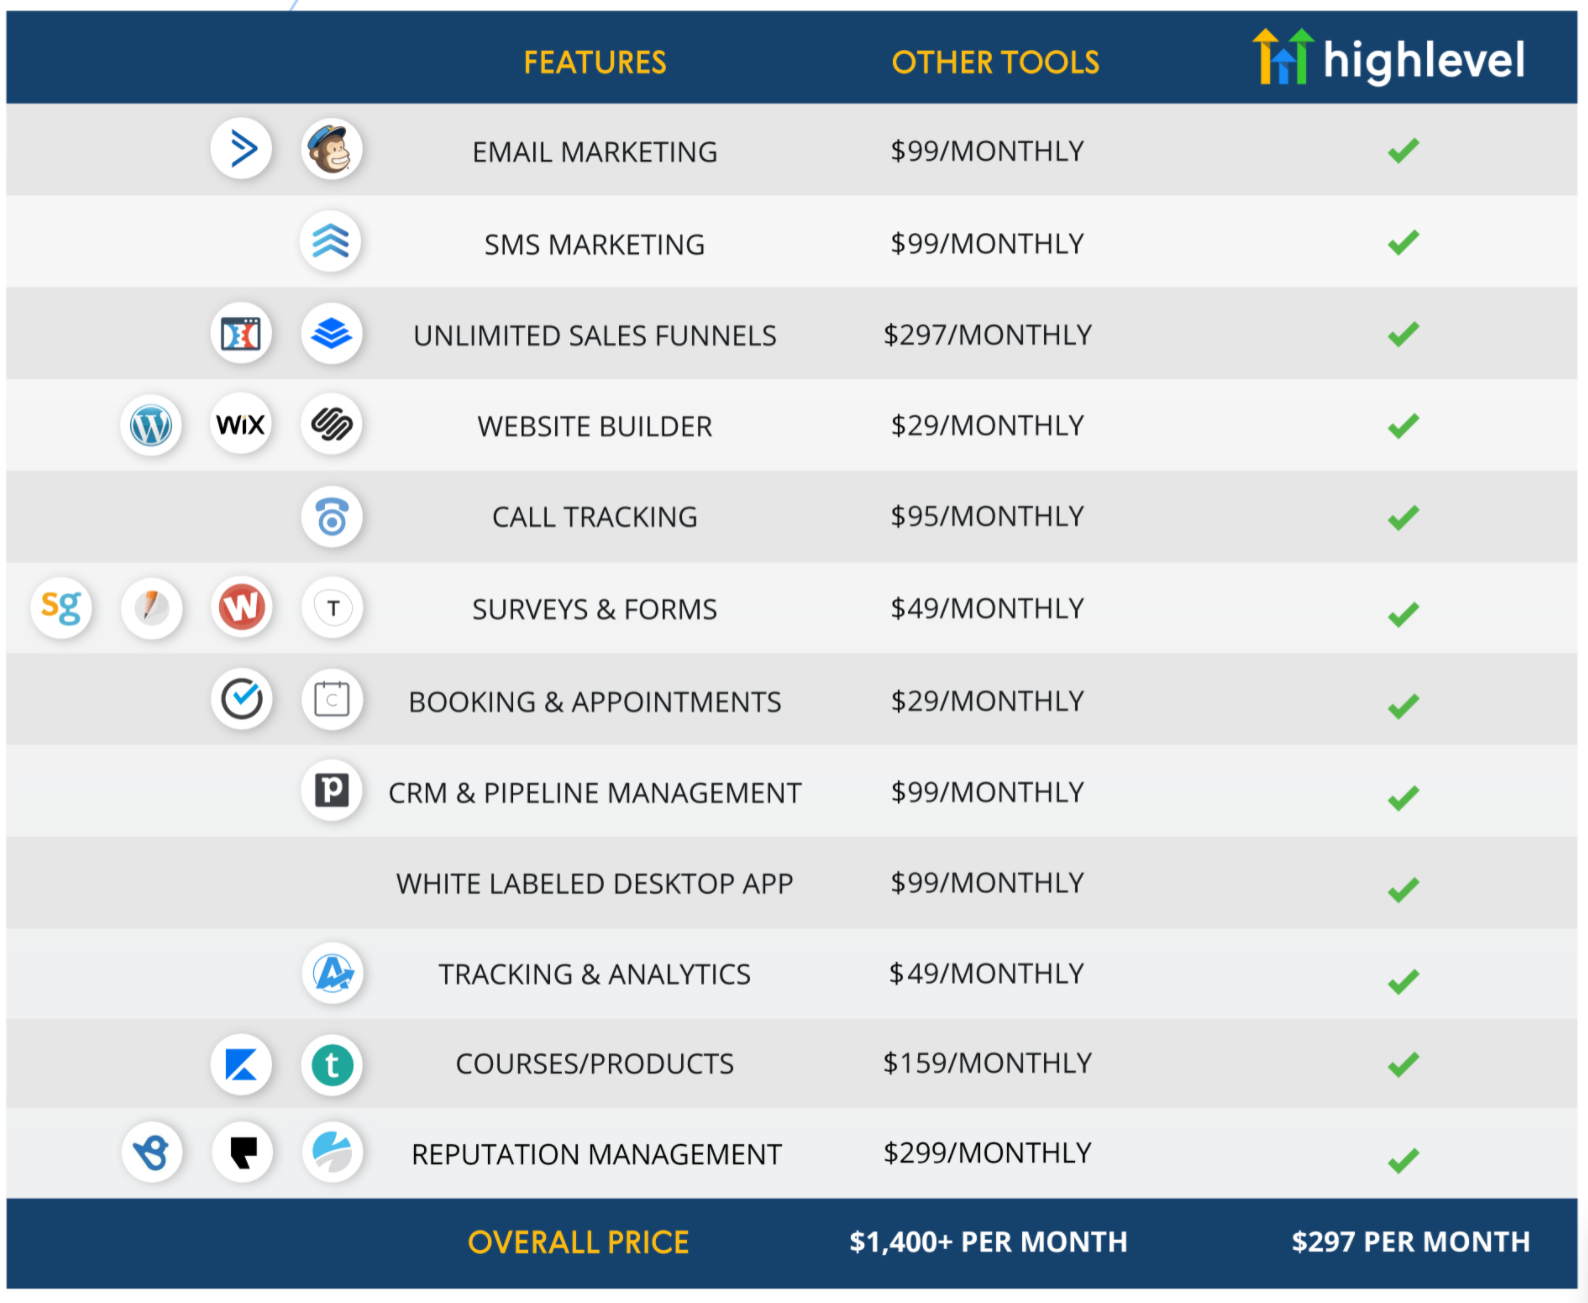1588x1303 pixels.
Task: Click the green checkmark in SMS Marketing row
Action: tap(1403, 243)
